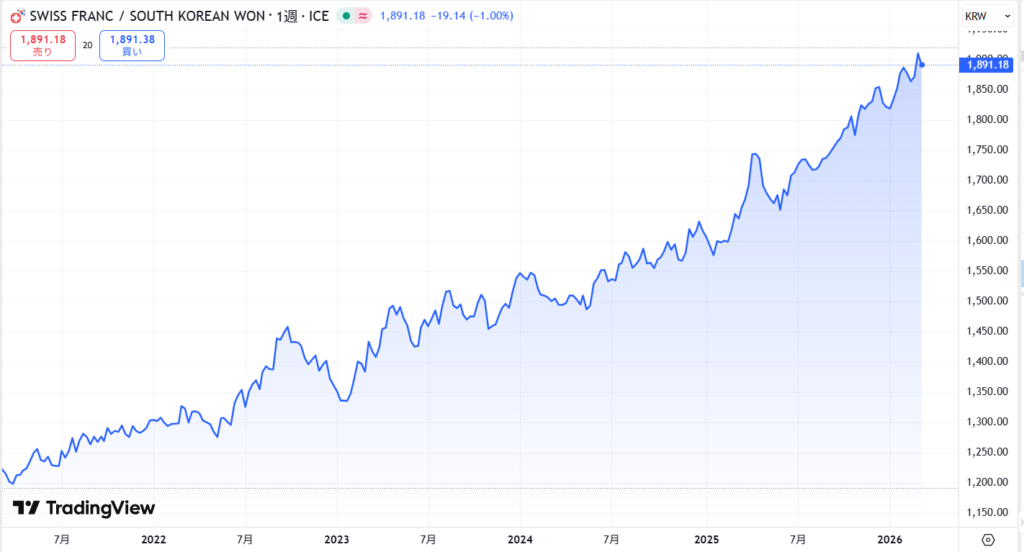Click the 2026 label on time axis
The height and width of the screenshot is (552, 1024).
pyautogui.click(x=889, y=539)
